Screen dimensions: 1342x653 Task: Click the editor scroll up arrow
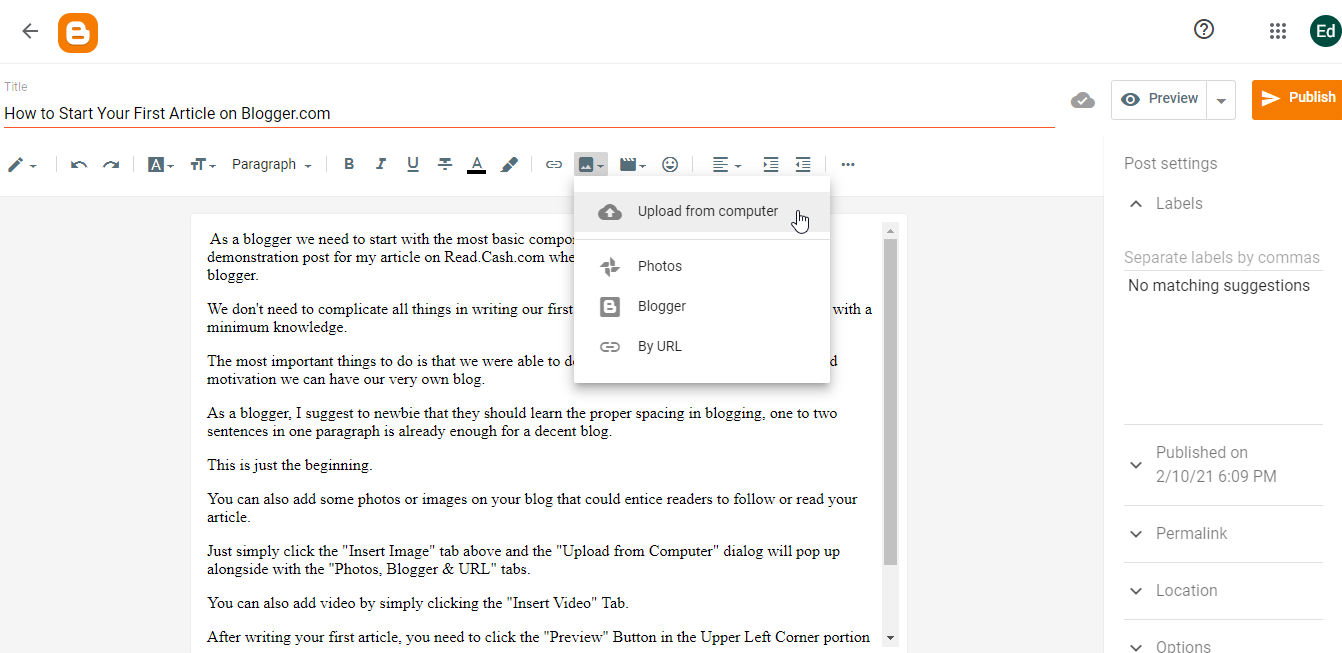(x=890, y=231)
